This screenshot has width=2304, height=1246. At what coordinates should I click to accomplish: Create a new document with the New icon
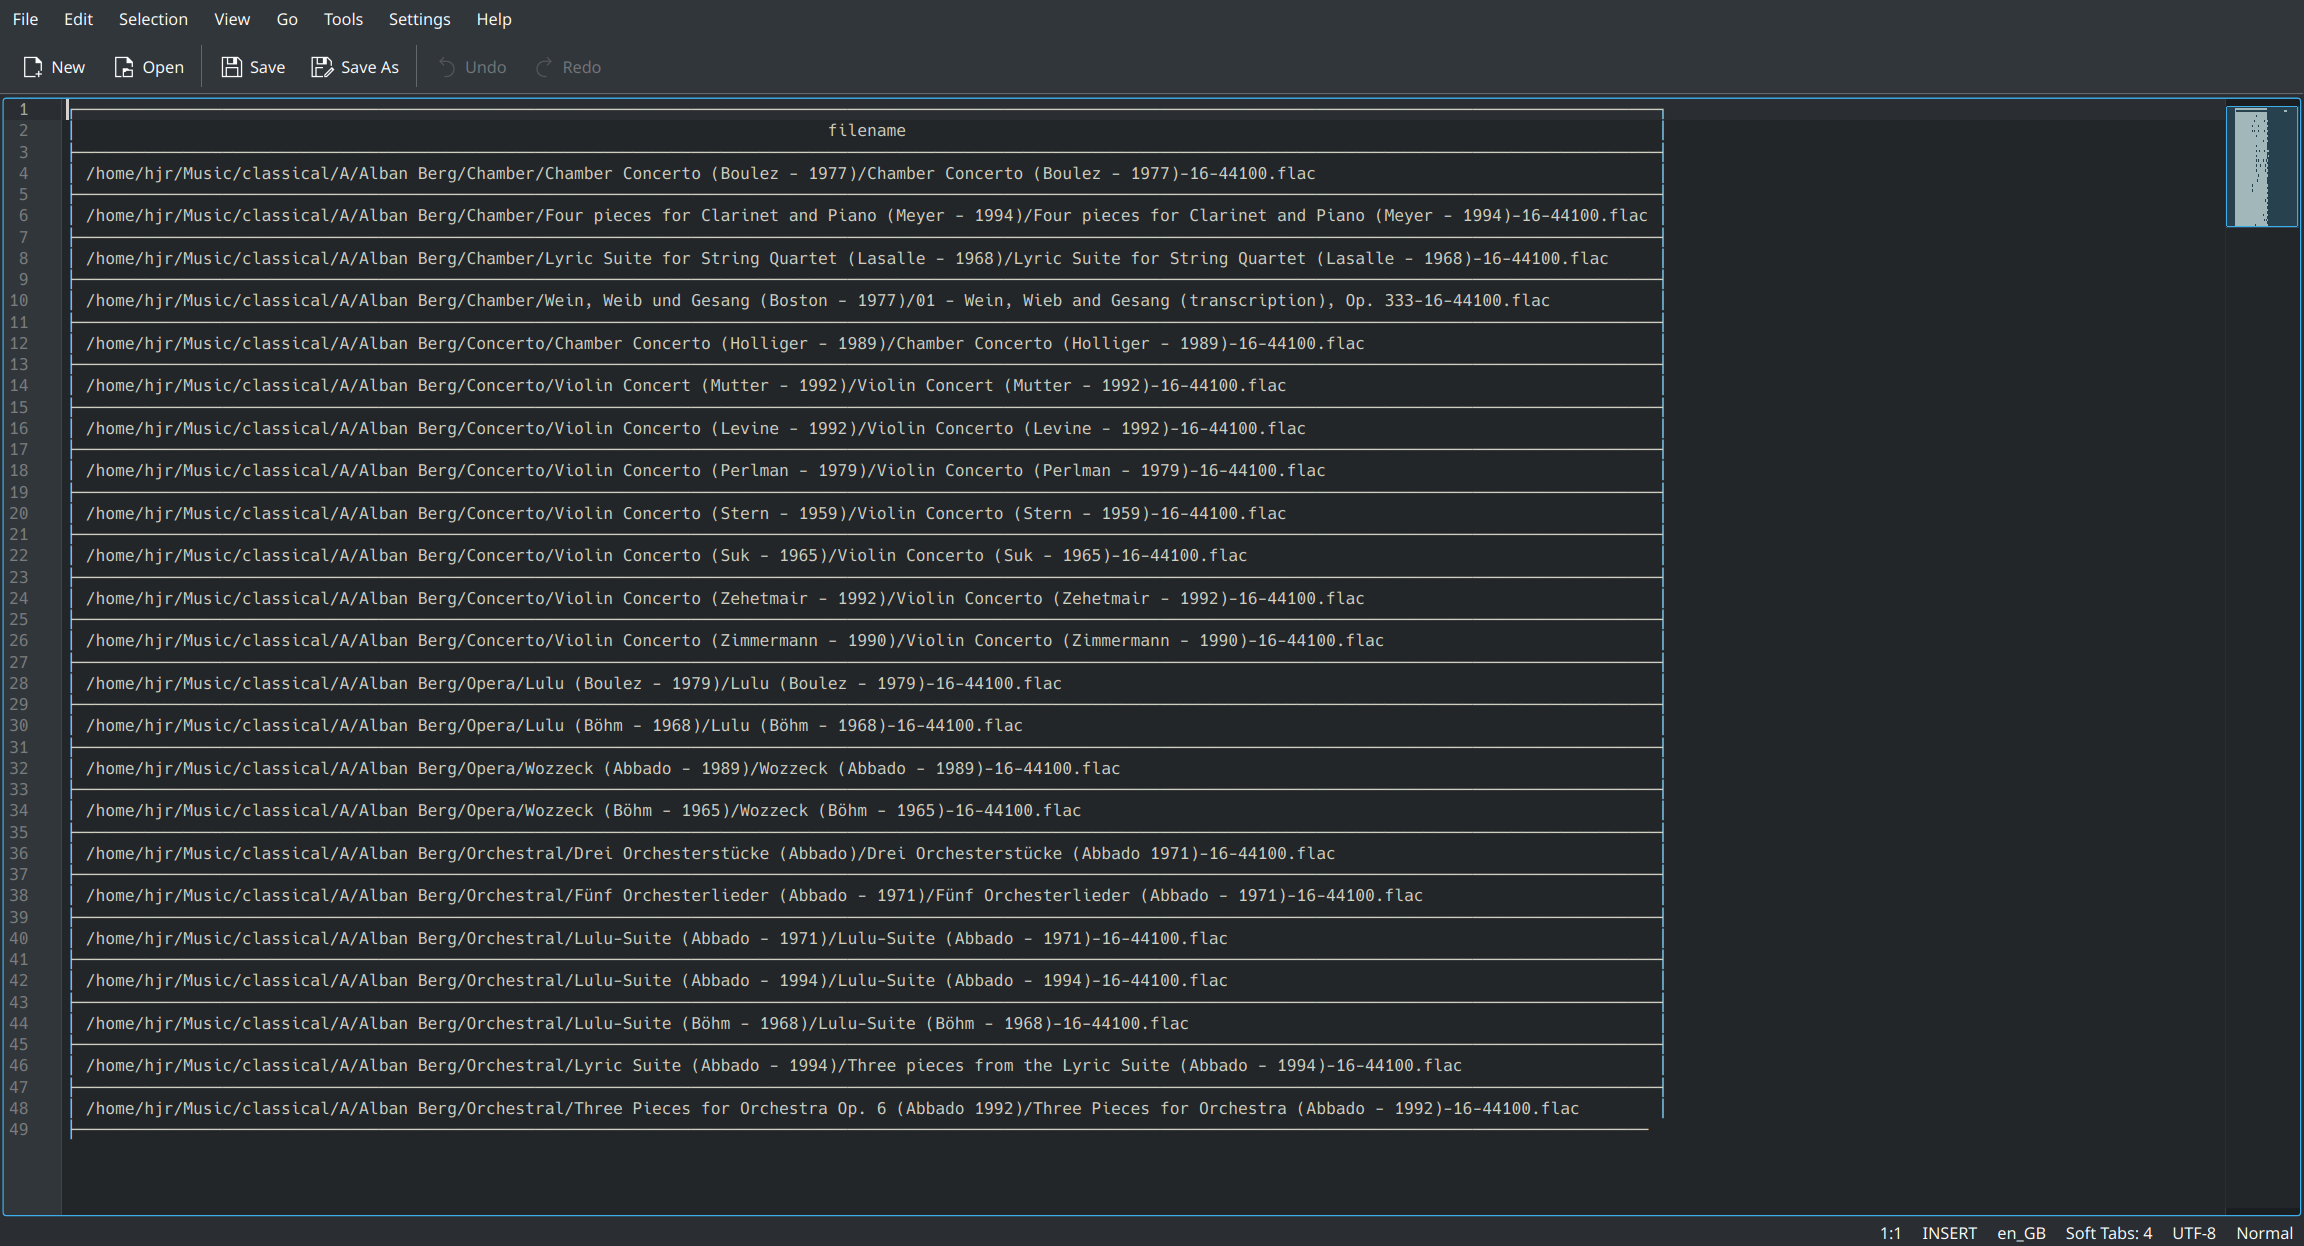coord(53,67)
